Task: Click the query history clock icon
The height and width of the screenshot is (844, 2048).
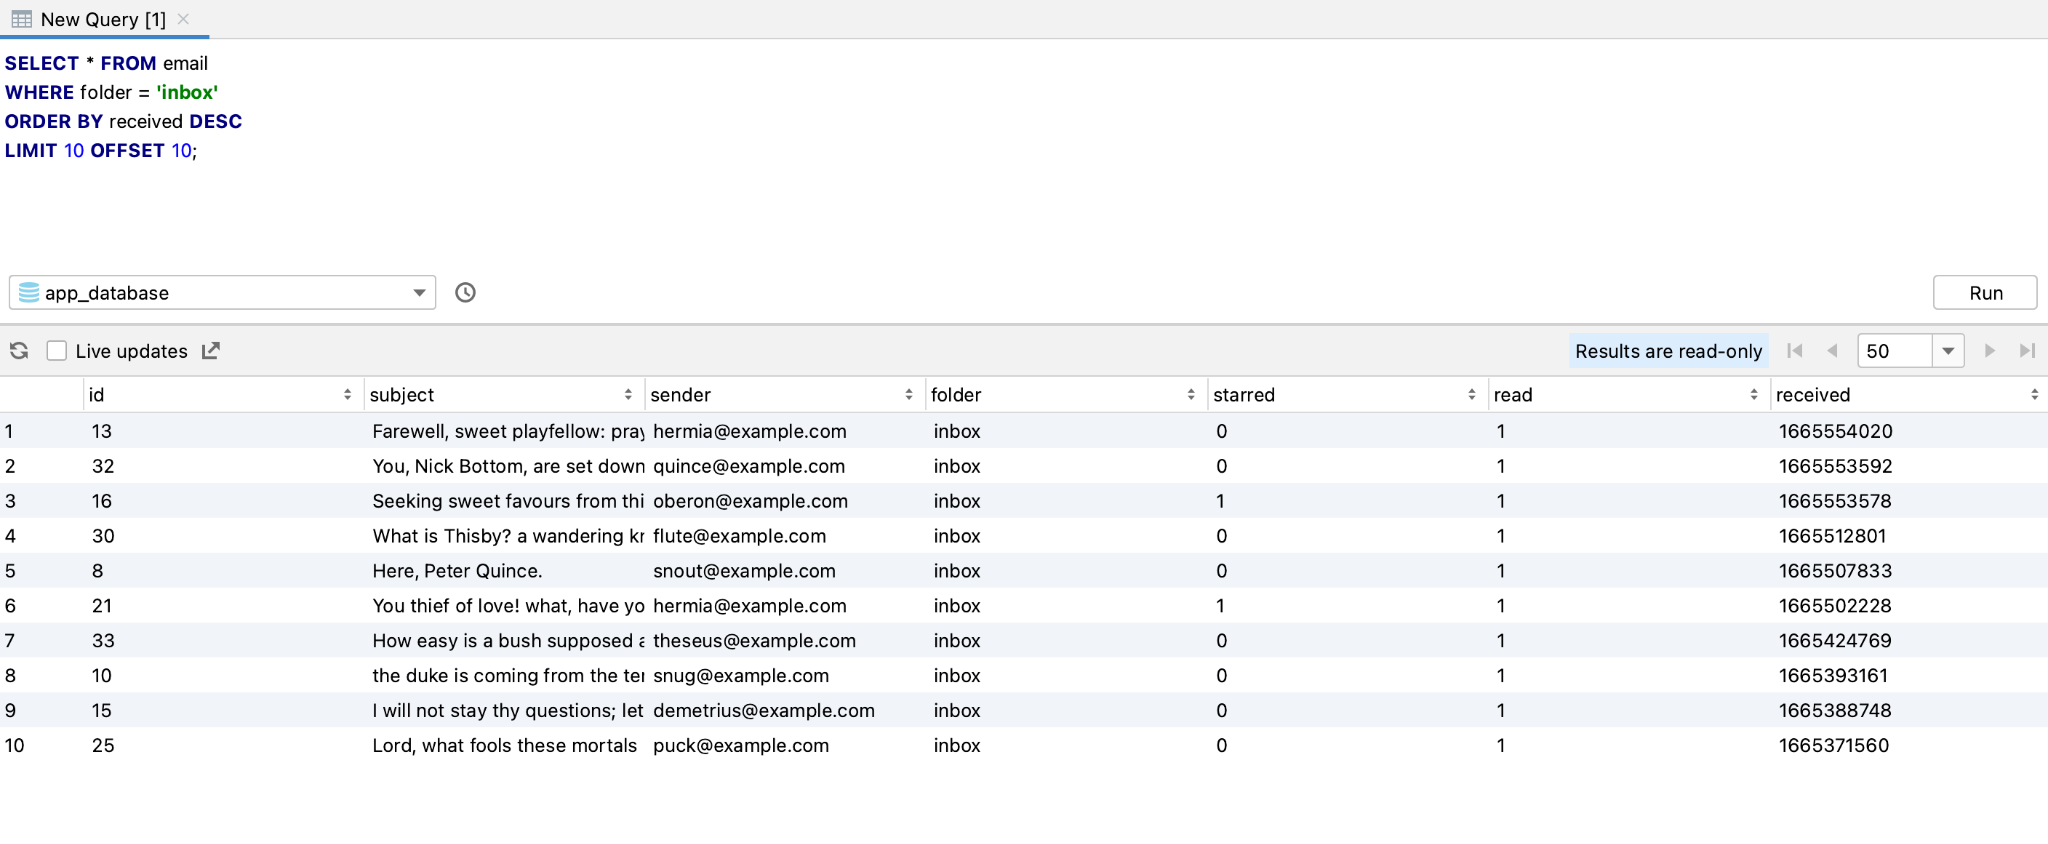Action: (x=465, y=293)
